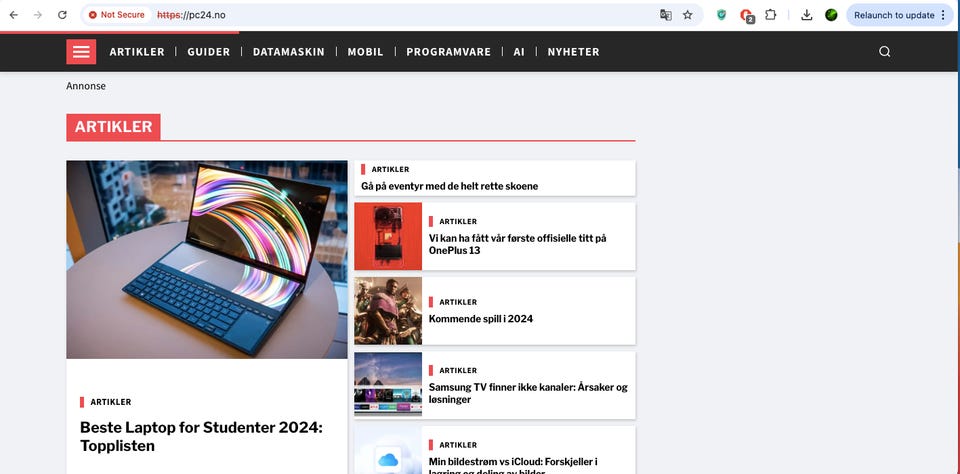The height and width of the screenshot is (474, 960).
Task: Click ARTIKLER tag above Gå på eventyr
Action: tap(390, 170)
